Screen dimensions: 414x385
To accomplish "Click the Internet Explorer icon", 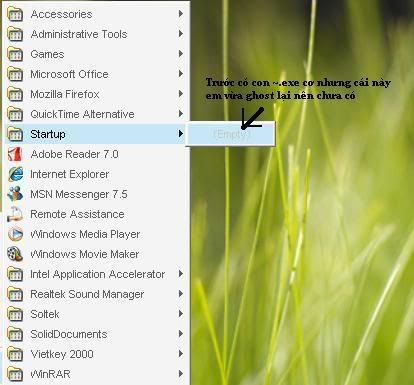I will click(15, 174).
